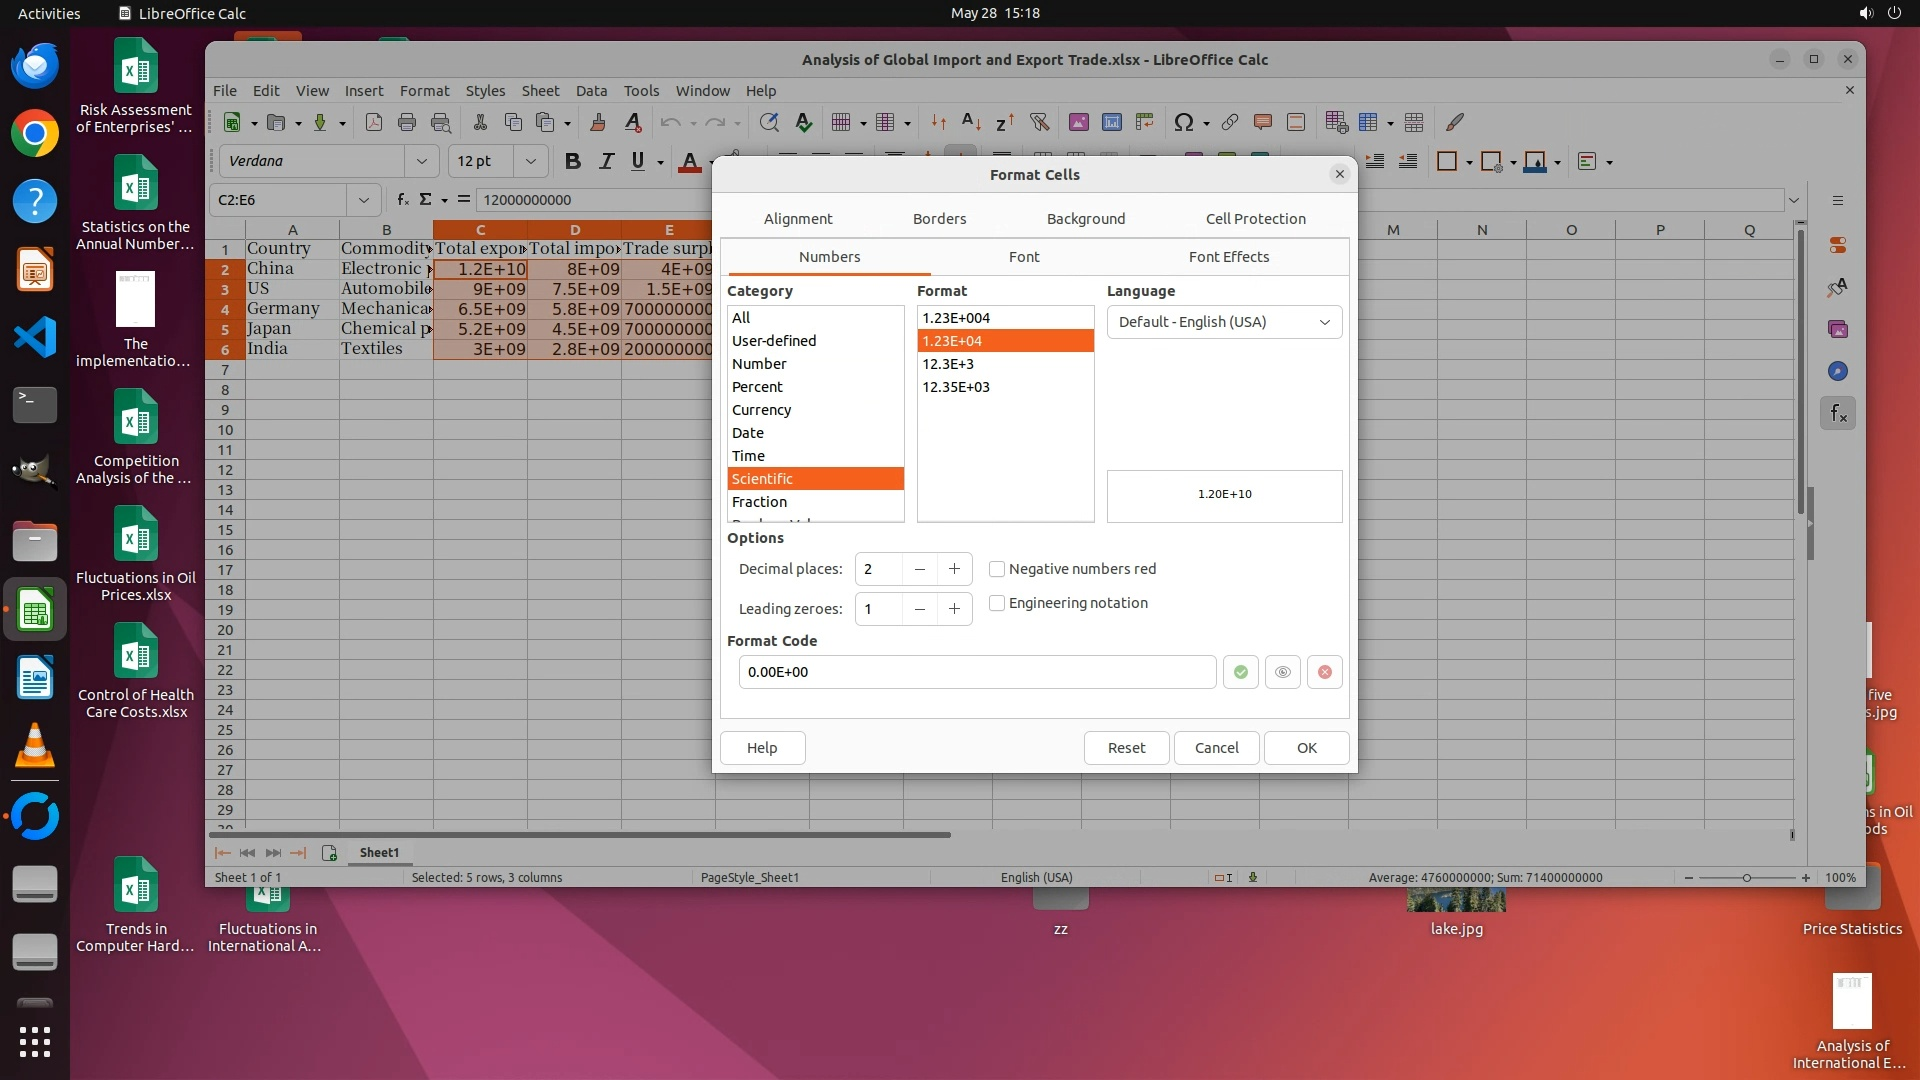Viewport: 1920px width, 1080px height.
Task: Click the Reset button
Action: tap(1126, 748)
